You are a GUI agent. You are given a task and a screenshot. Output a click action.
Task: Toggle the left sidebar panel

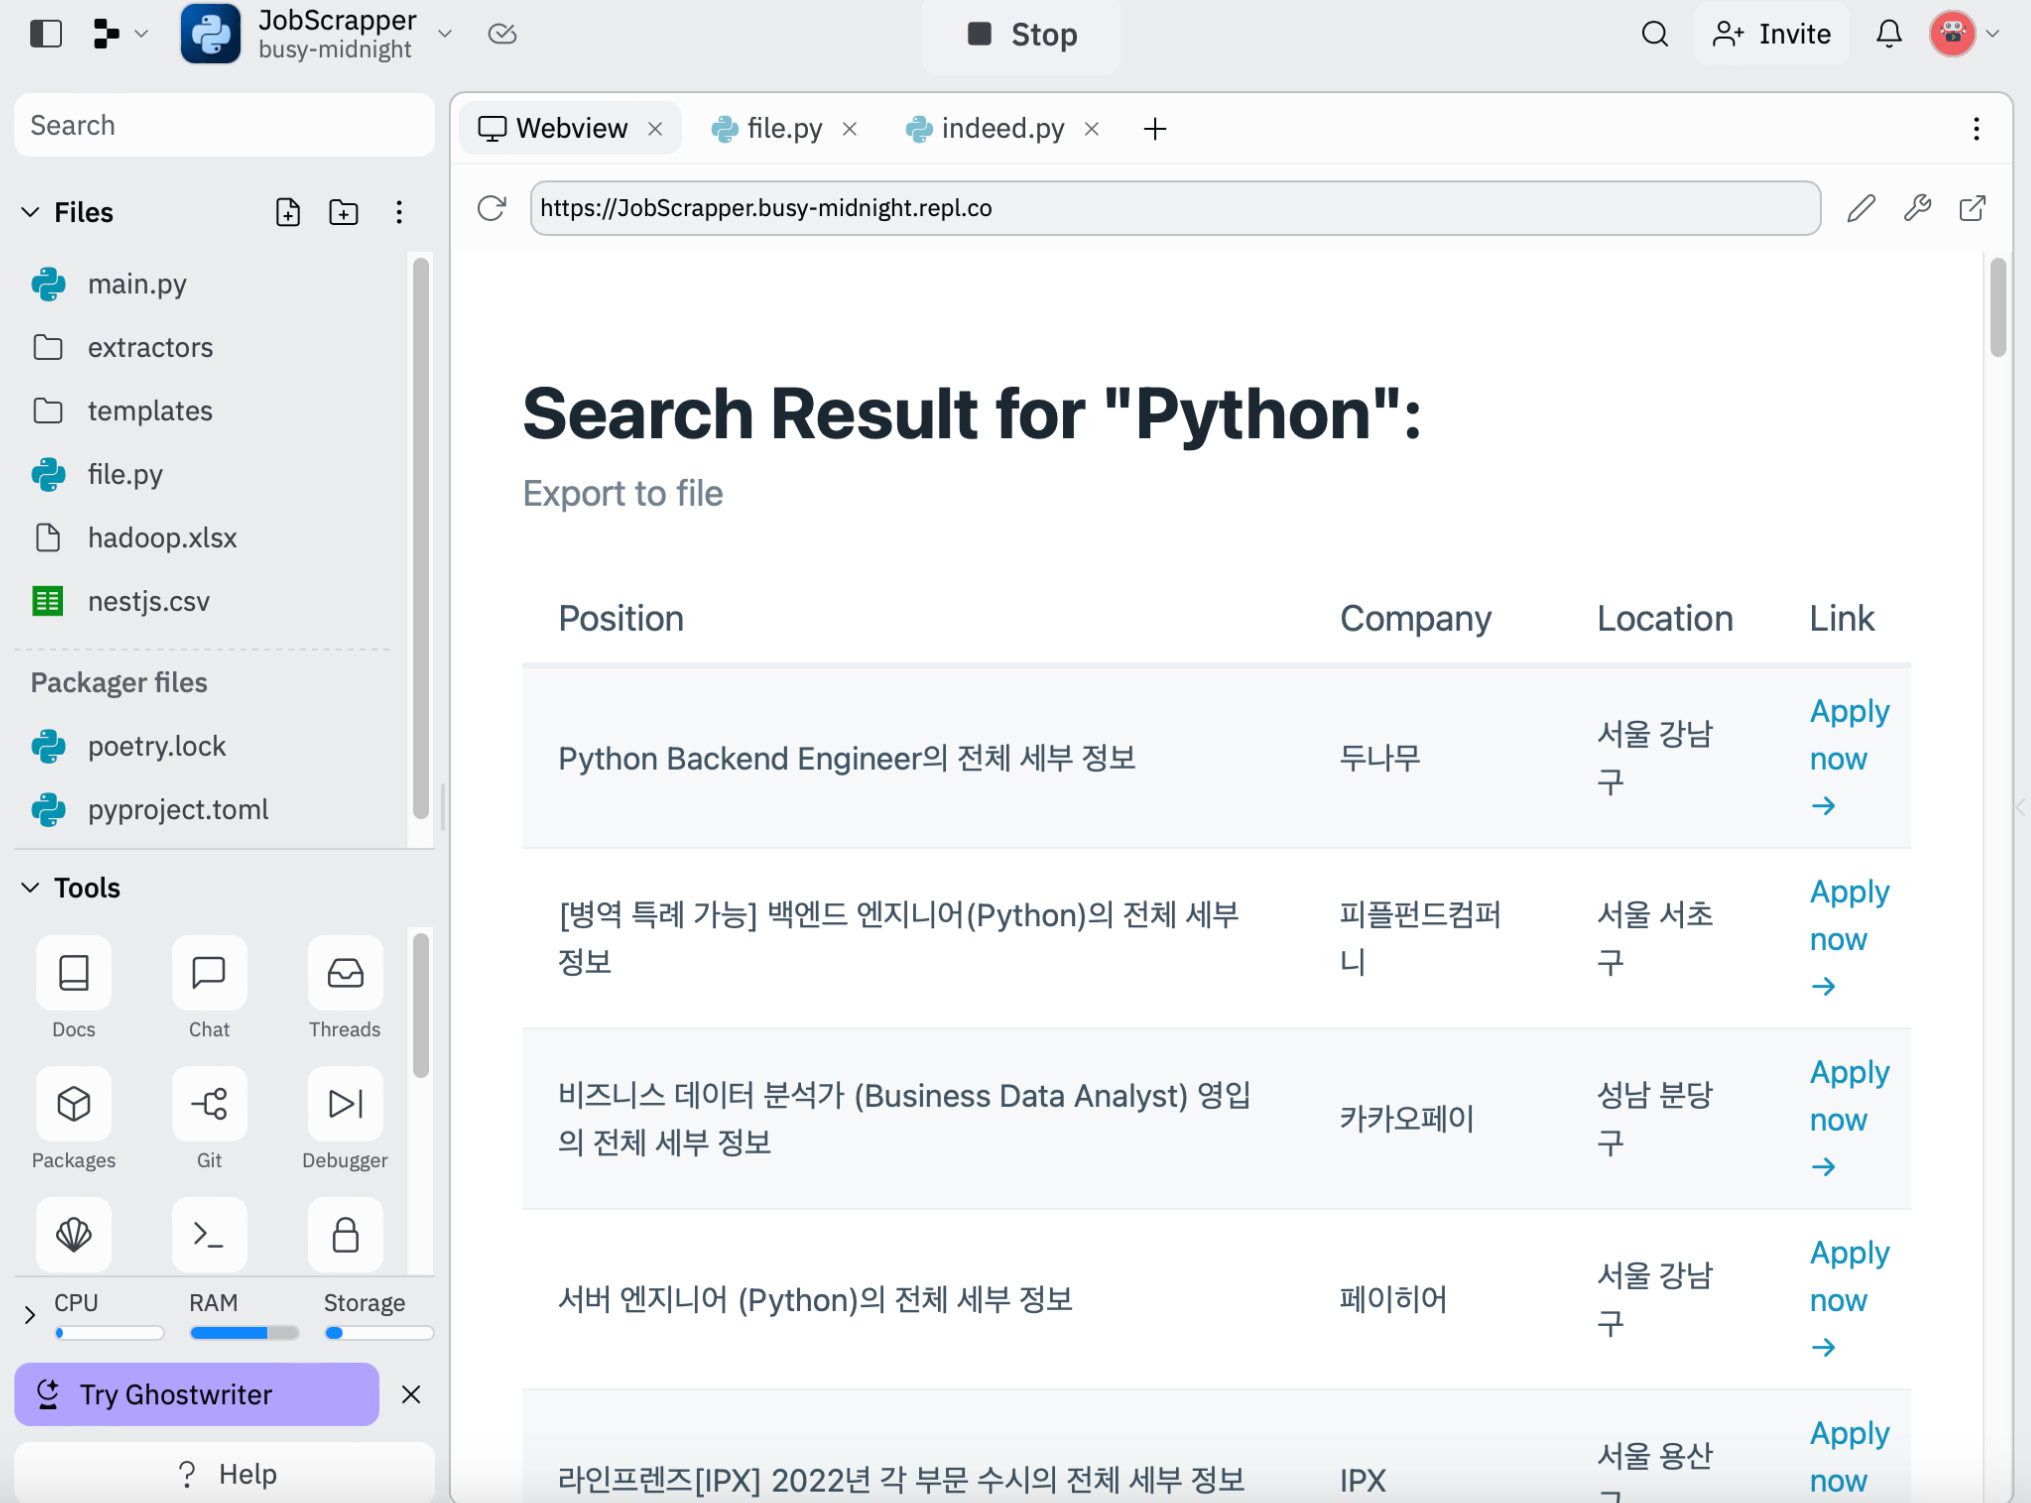click(46, 34)
